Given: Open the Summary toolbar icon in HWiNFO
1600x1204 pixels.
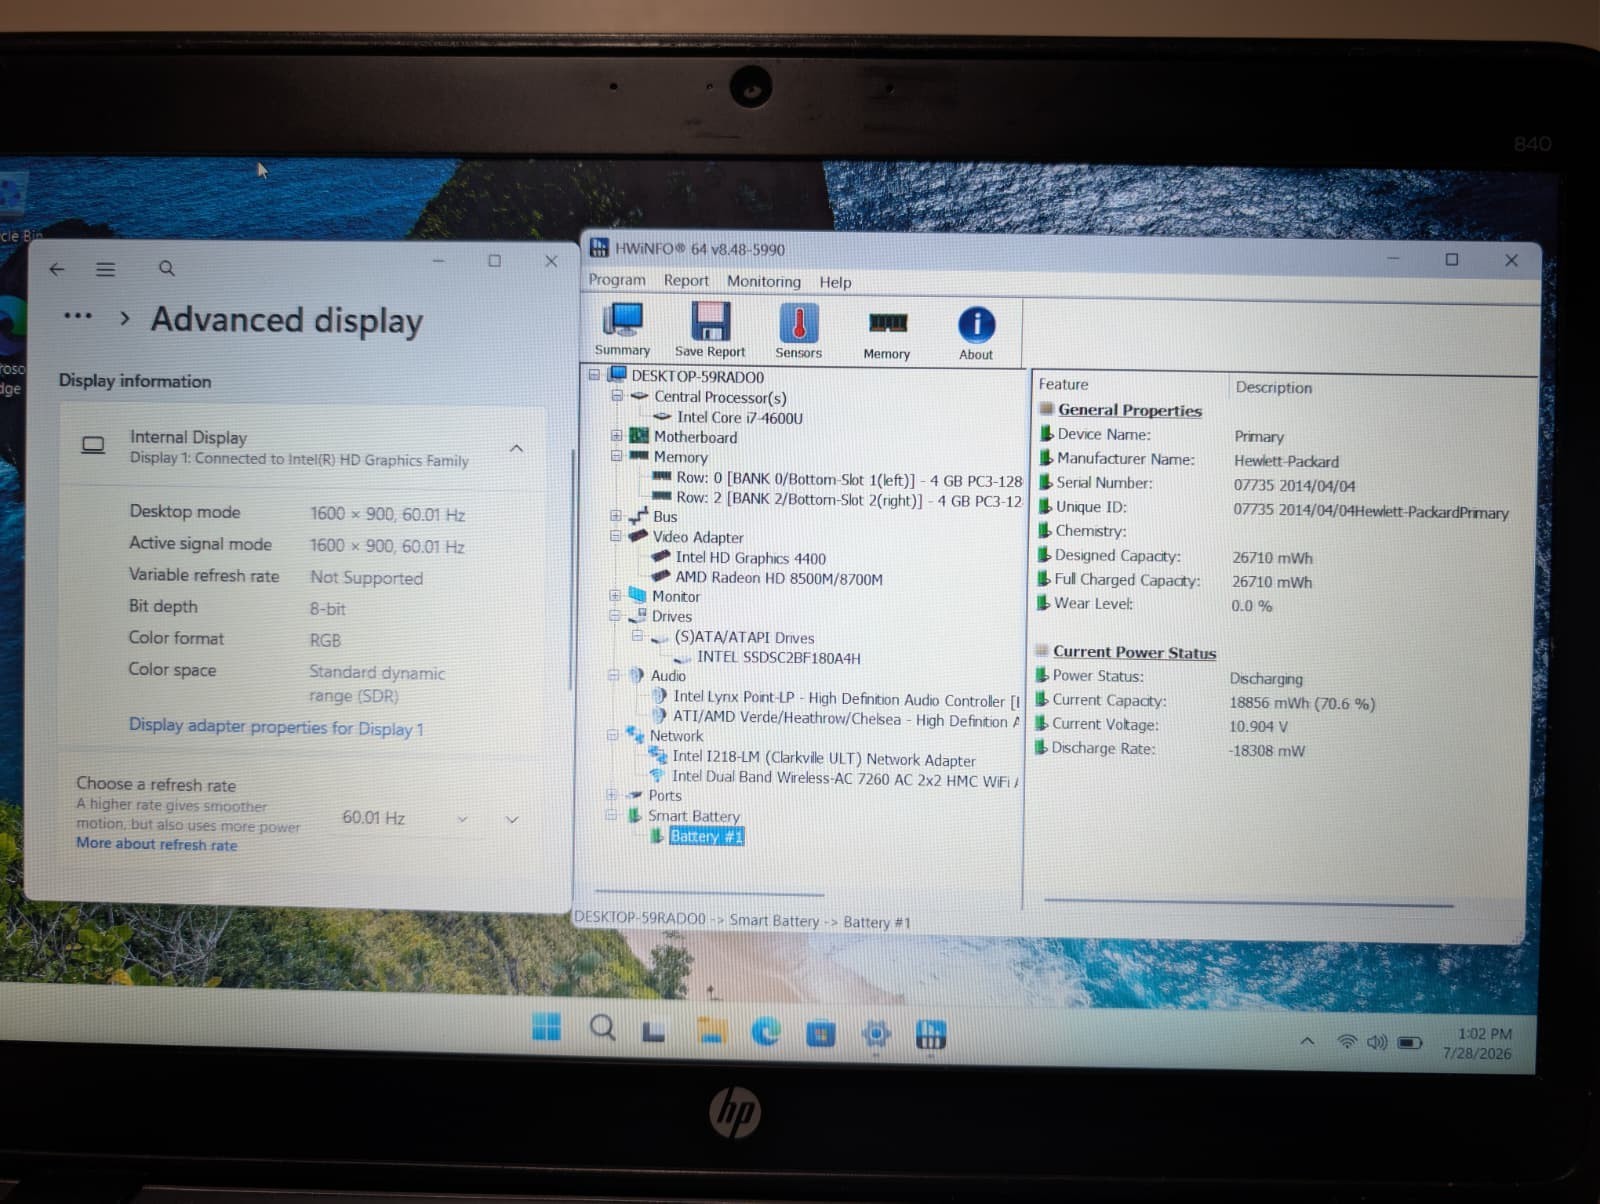Looking at the screenshot, I should (x=622, y=330).
